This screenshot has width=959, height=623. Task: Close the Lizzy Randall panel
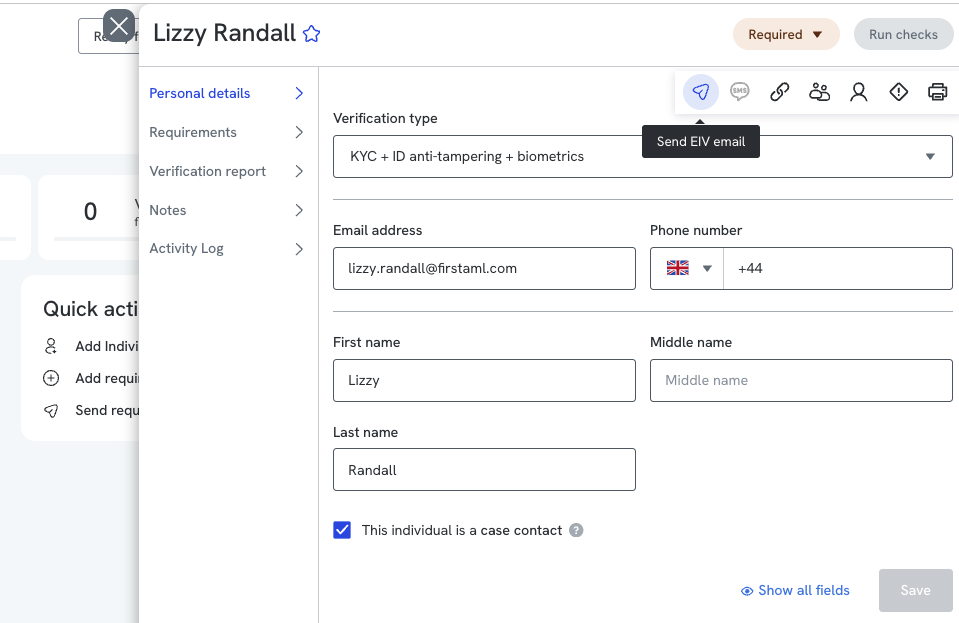(x=119, y=26)
